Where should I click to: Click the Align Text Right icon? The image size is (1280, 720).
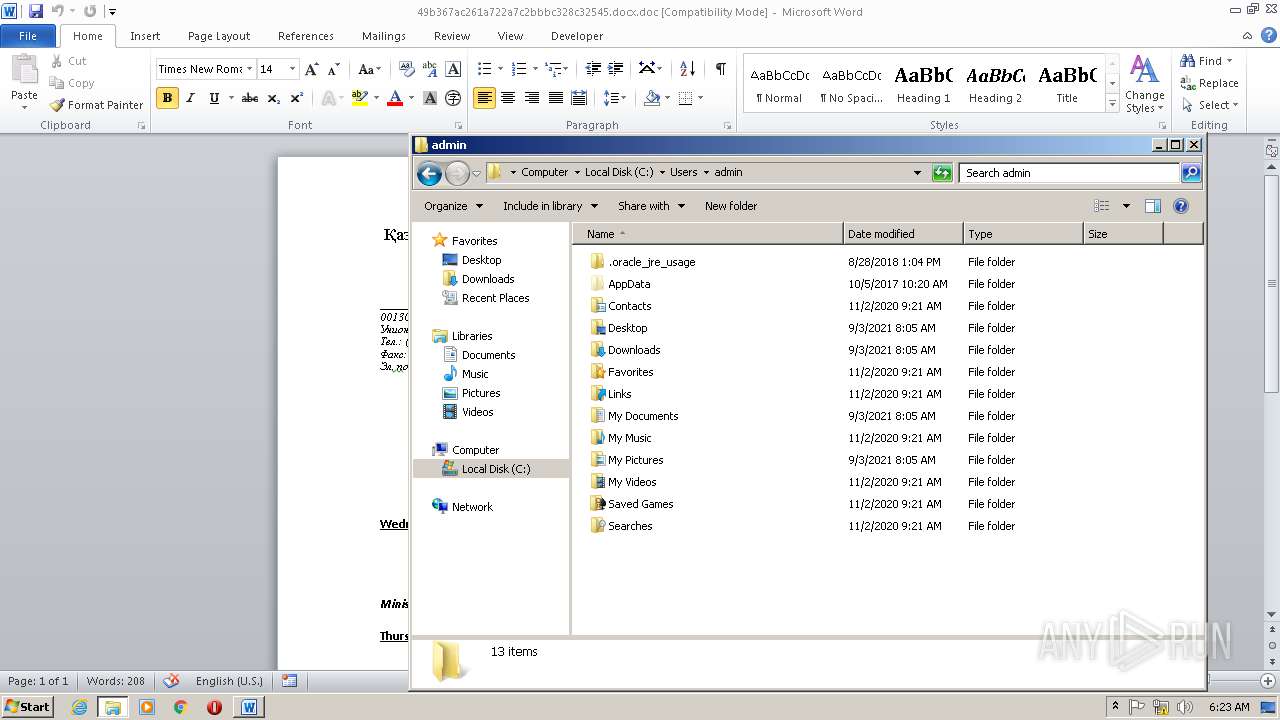tap(532, 98)
